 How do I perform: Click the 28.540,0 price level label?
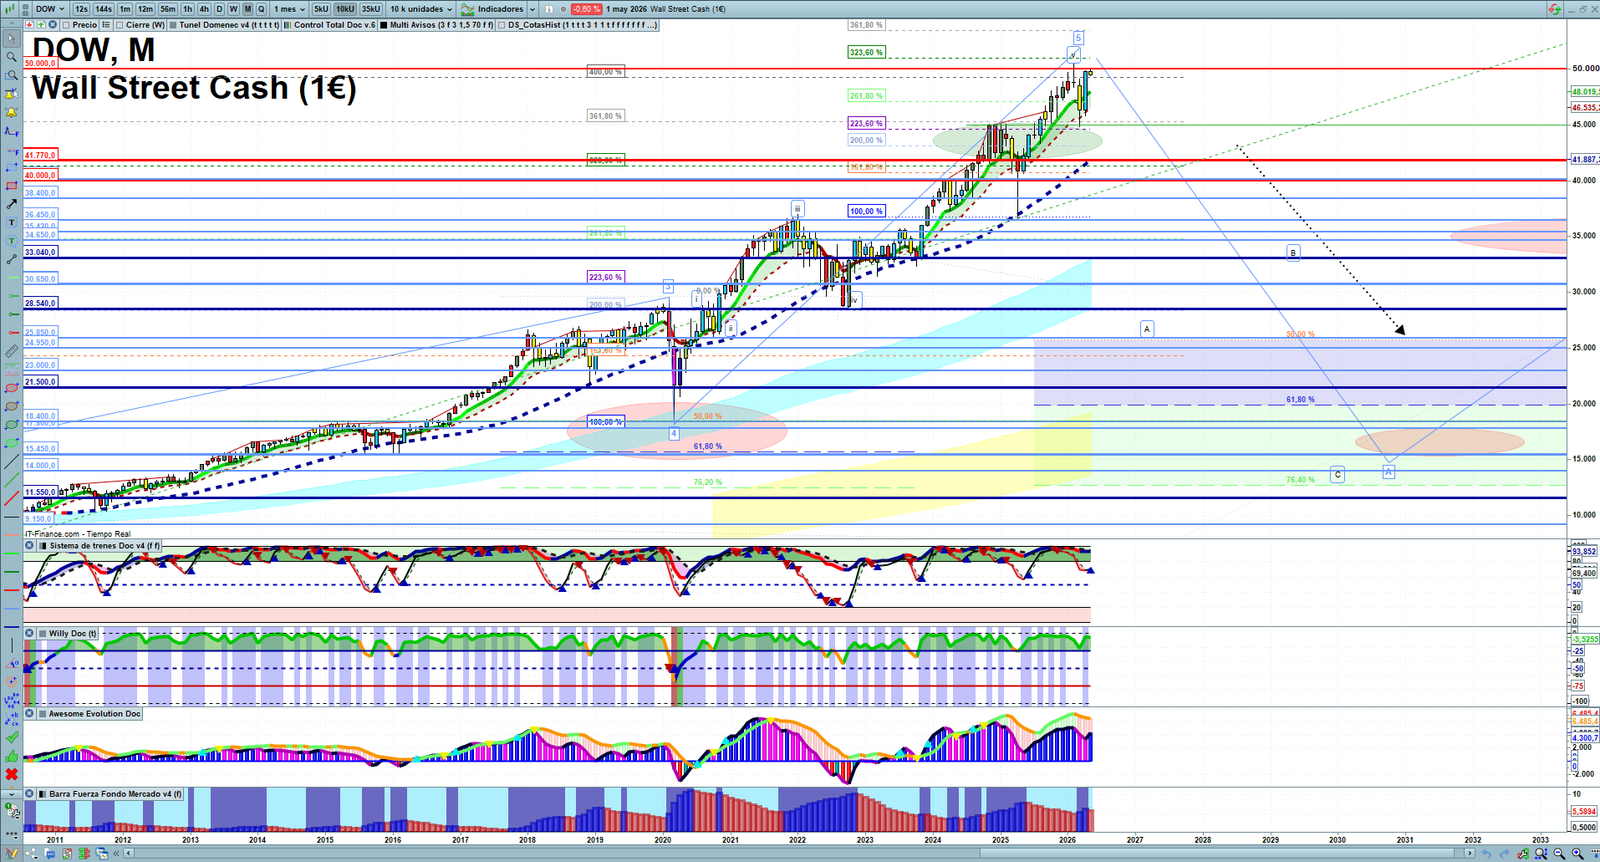pyautogui.click(x=41, y=303)
